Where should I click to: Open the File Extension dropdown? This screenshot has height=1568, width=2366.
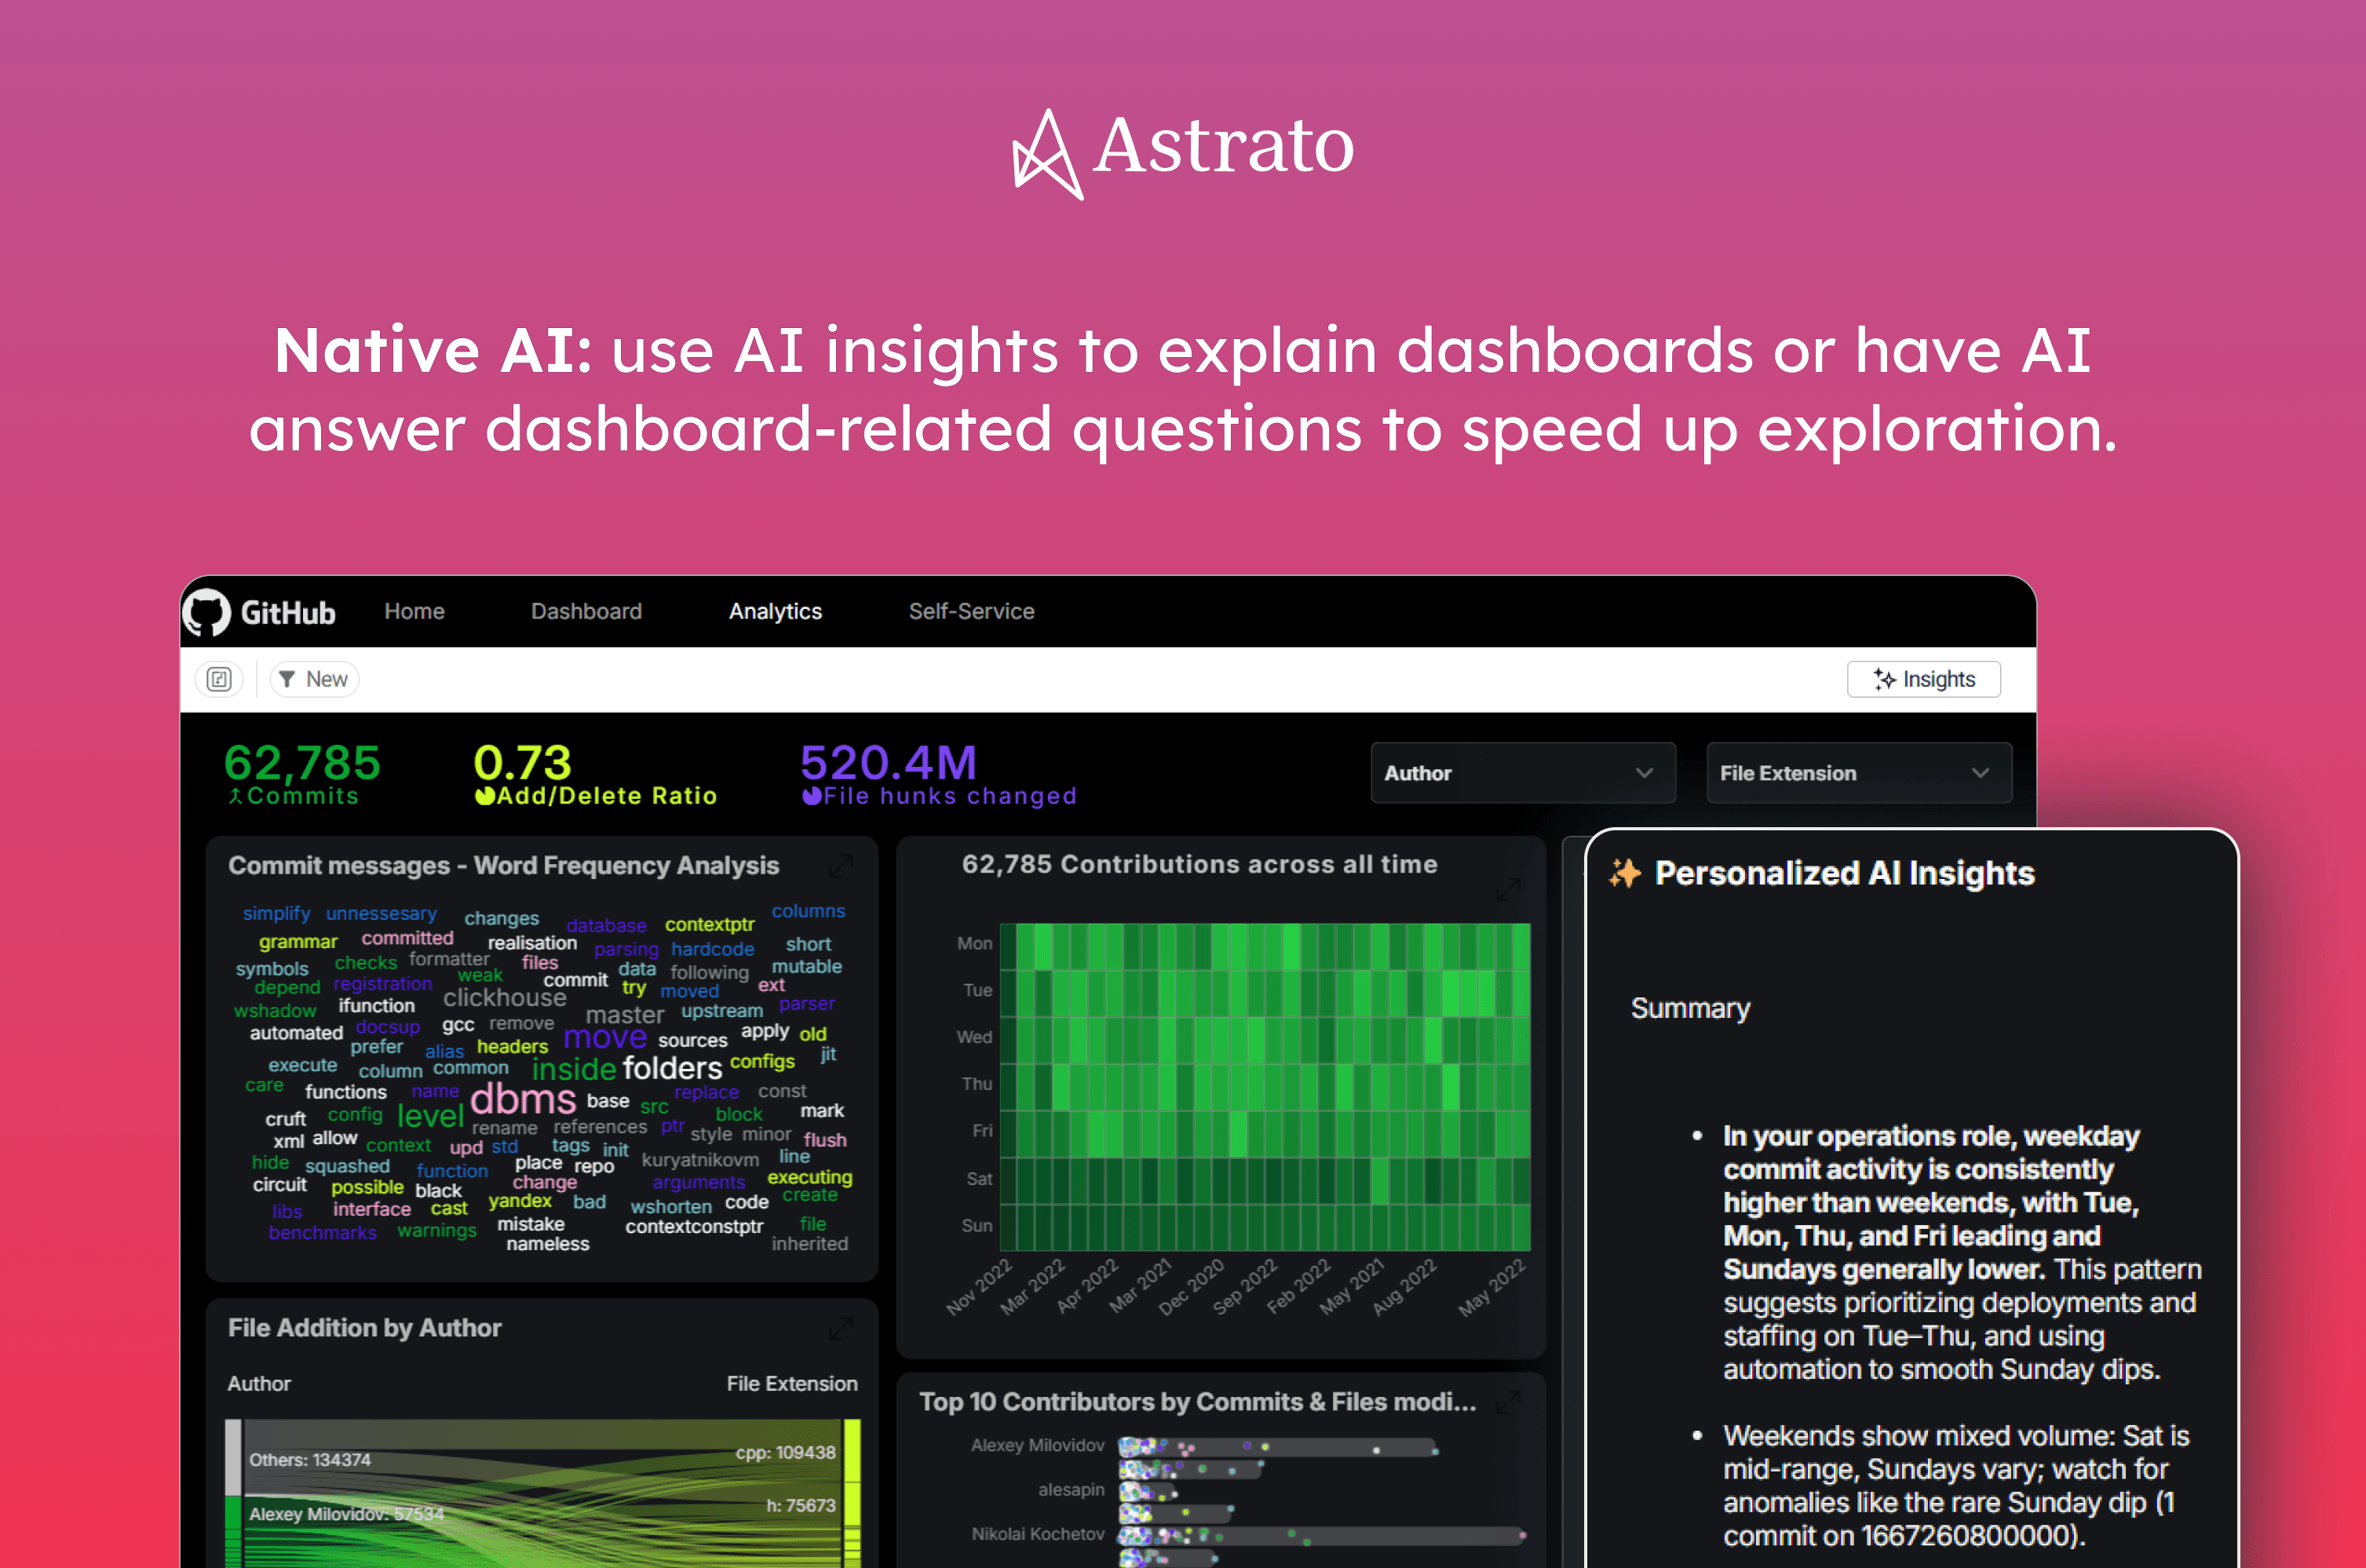(x=1857, y=773)
